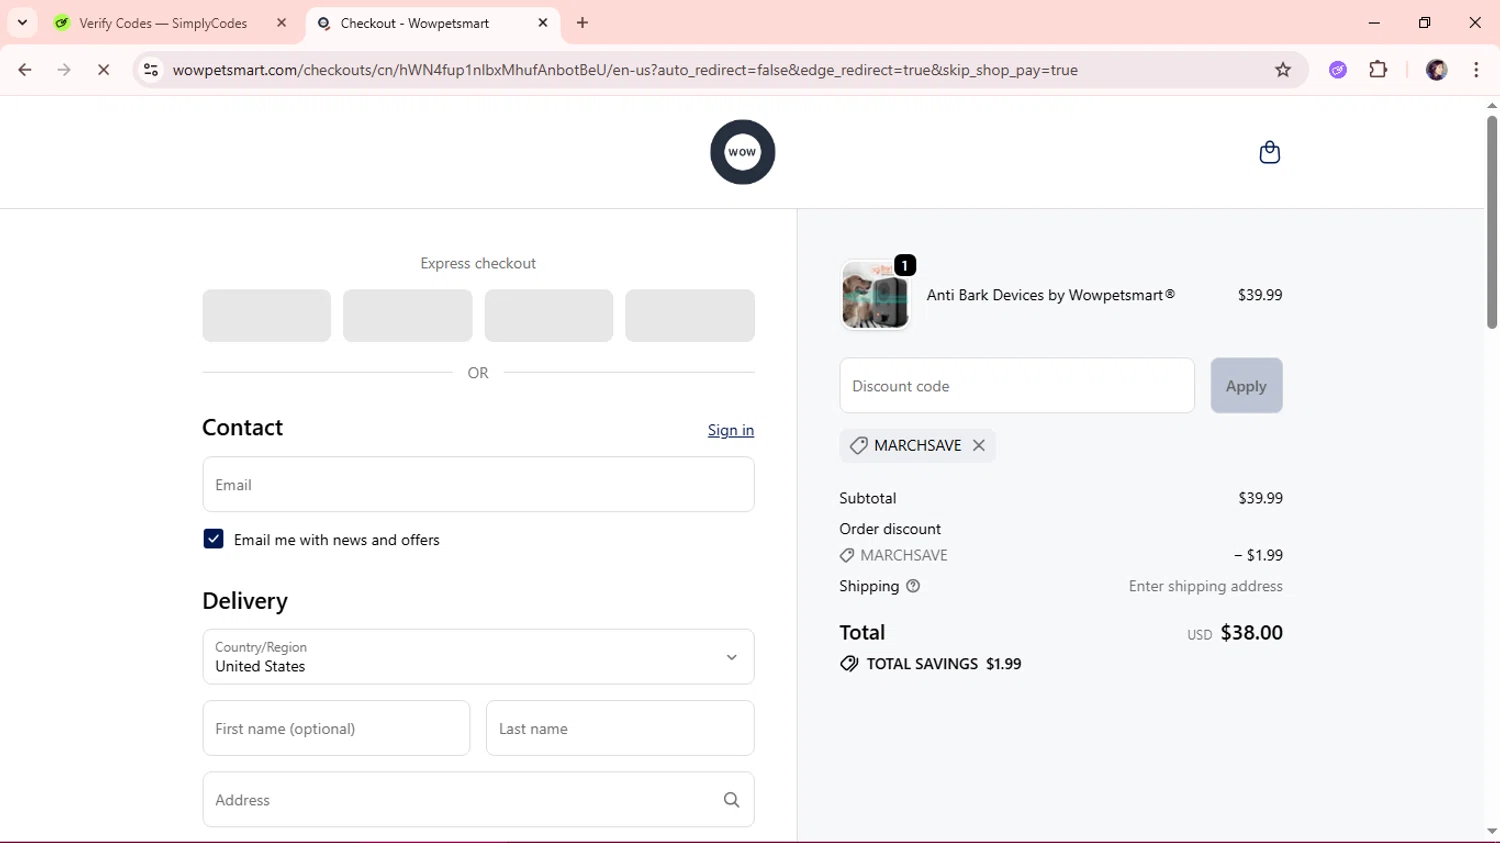The image size is (1500, 843).
Task: Click the Last name field
Action: tap(620, 728)
